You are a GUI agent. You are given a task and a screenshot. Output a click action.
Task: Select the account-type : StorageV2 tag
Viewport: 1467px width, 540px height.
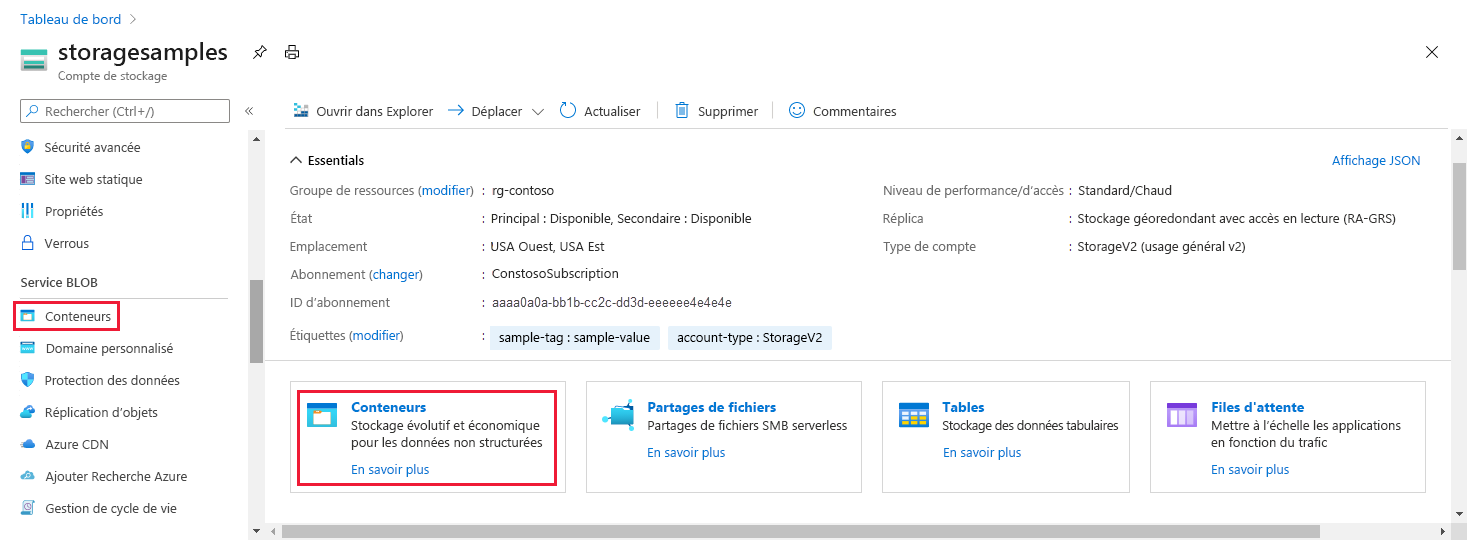tap(750, 338)
